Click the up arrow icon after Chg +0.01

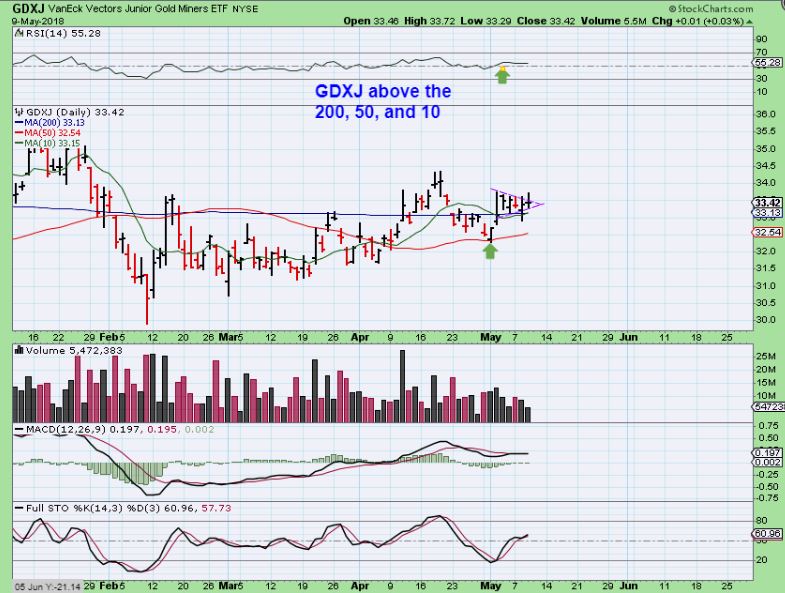click(749, 22)
